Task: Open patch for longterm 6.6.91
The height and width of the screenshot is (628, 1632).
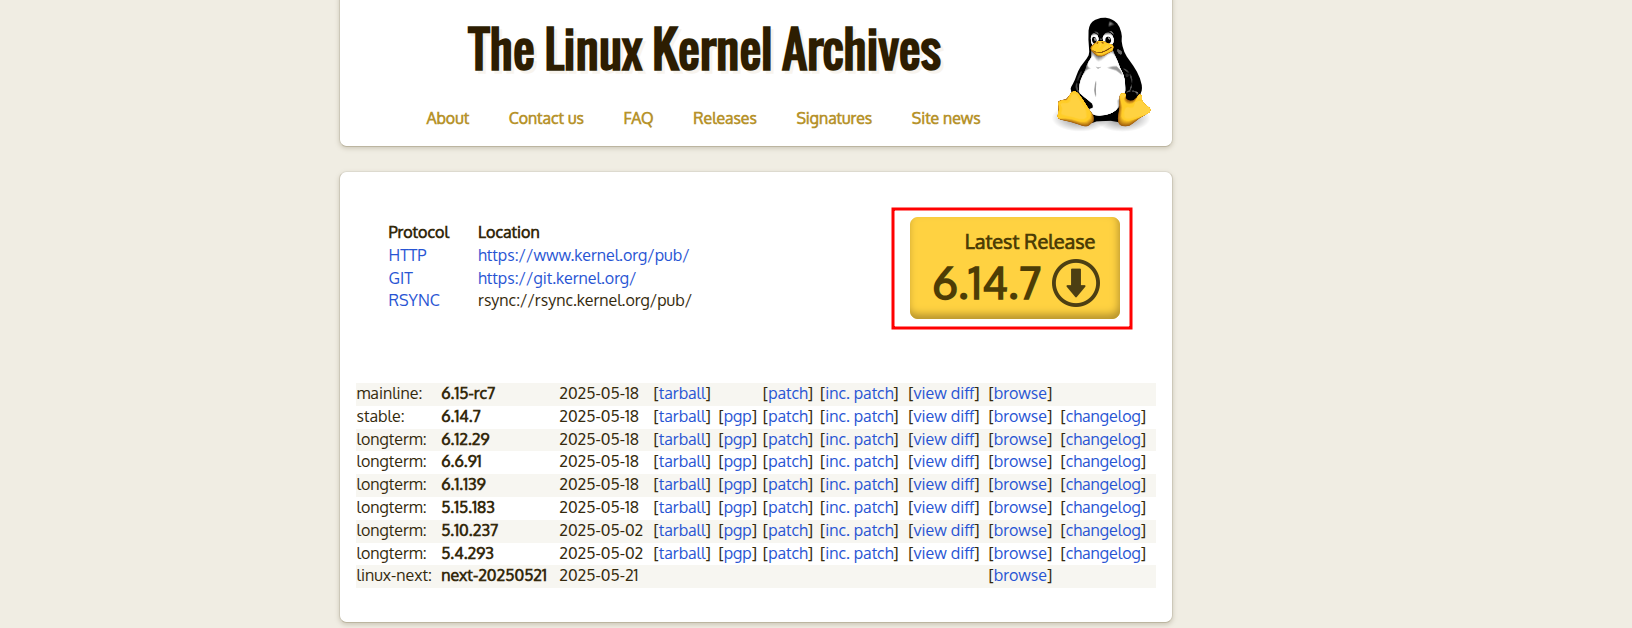Action: pos(788,461)
